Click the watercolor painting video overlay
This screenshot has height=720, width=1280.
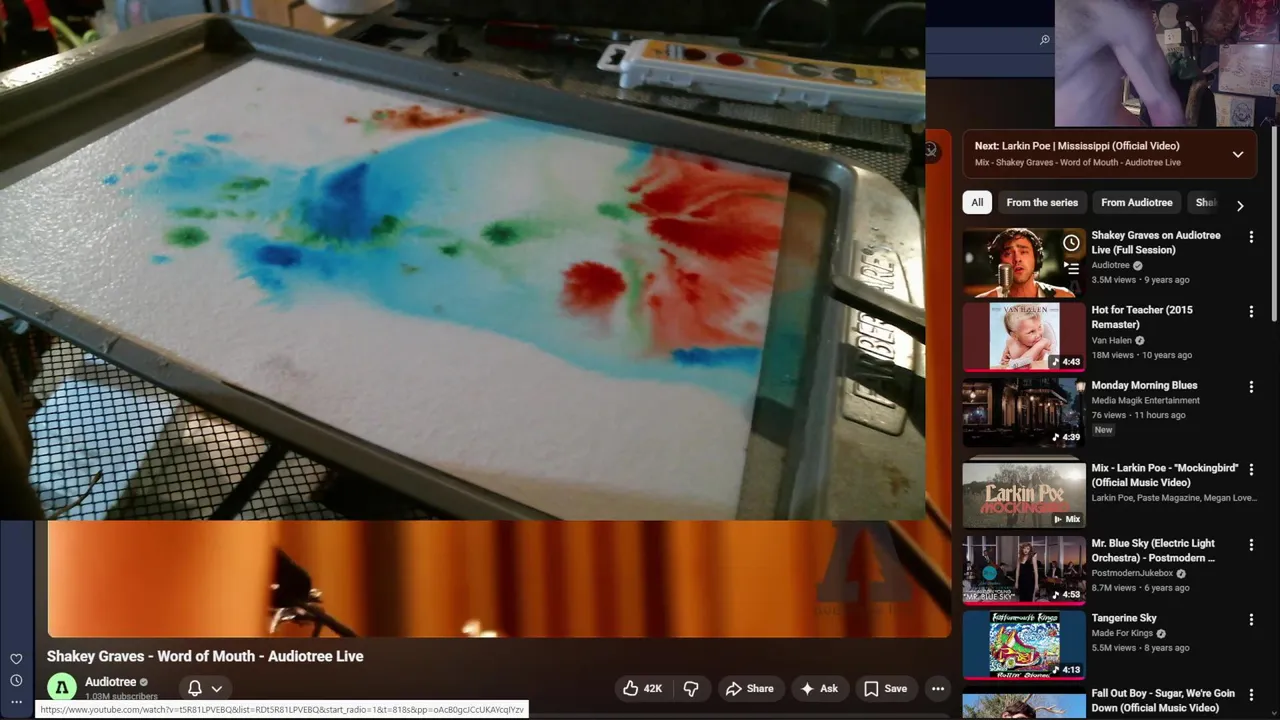[x=462, y=260]
